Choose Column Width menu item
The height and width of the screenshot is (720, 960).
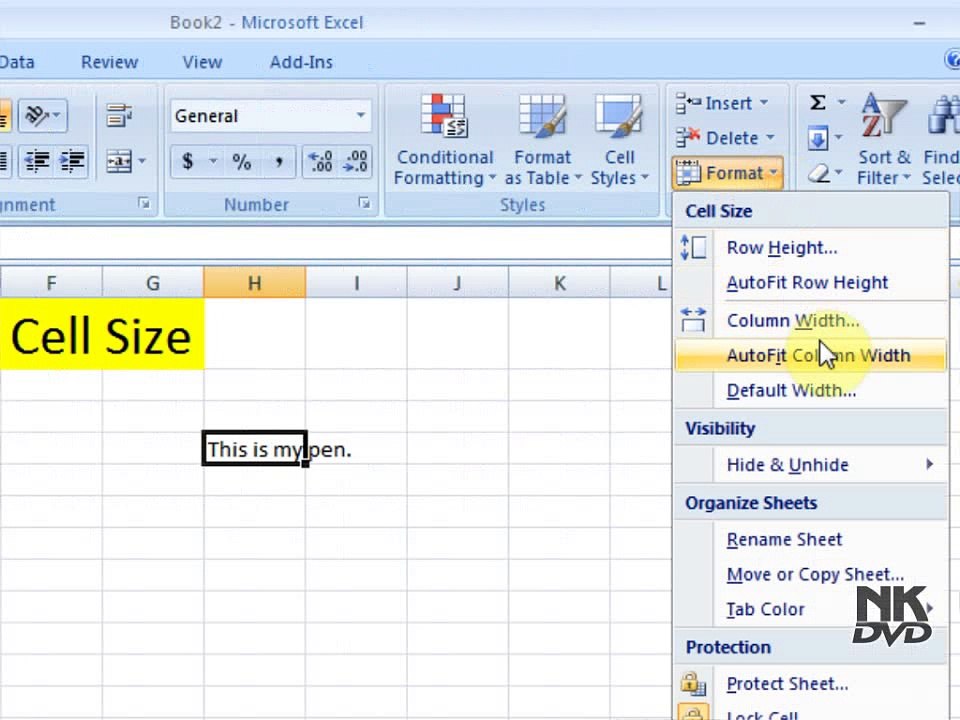click(811, 320)
